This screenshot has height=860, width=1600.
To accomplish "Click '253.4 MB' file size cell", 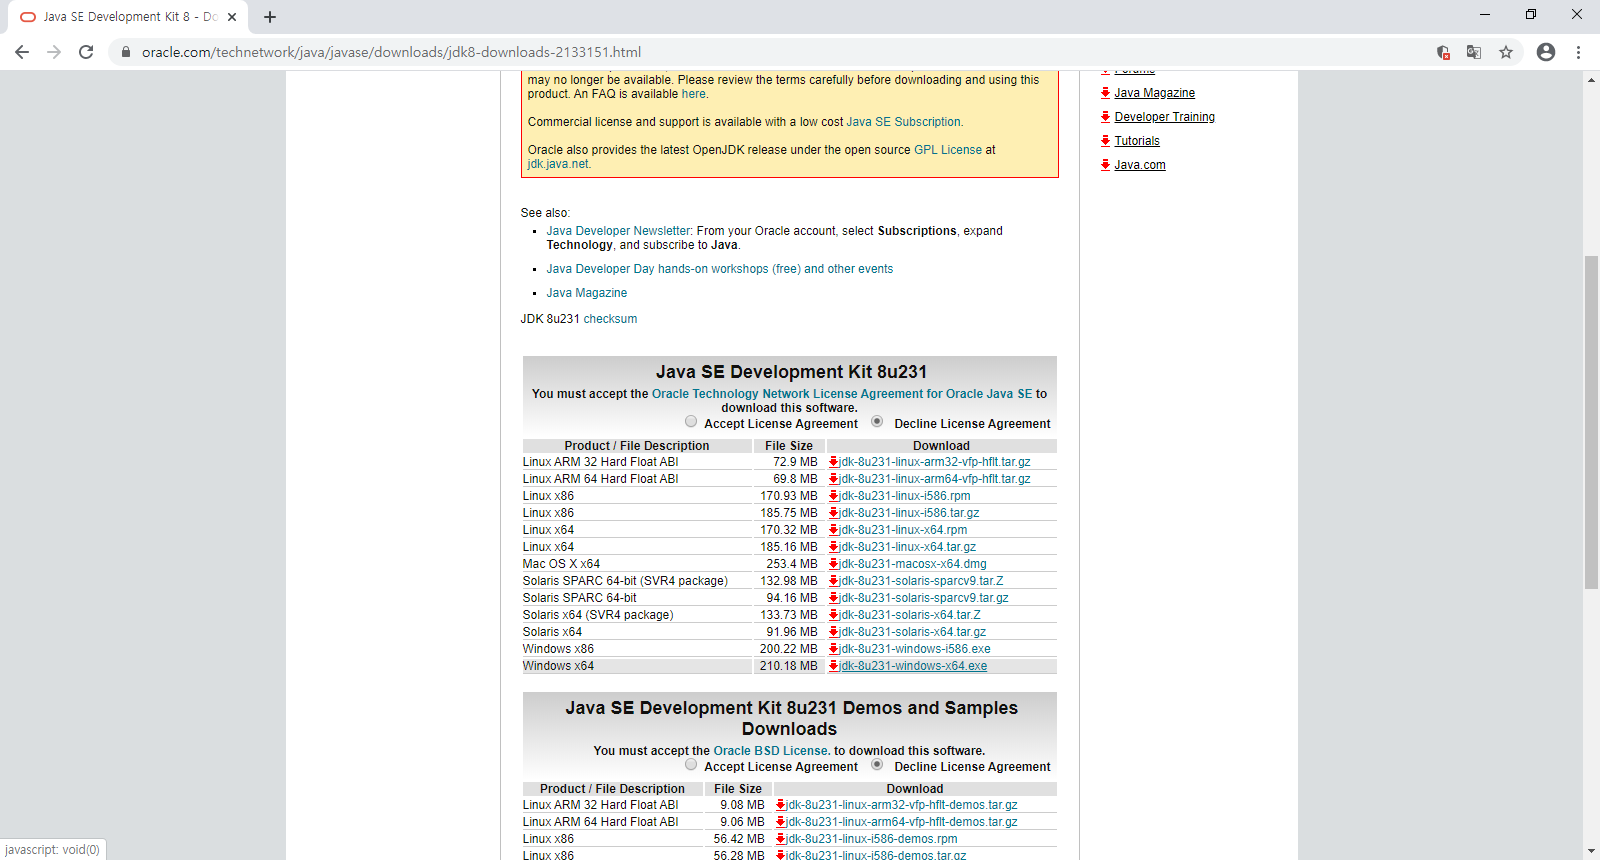I will 789,564.
